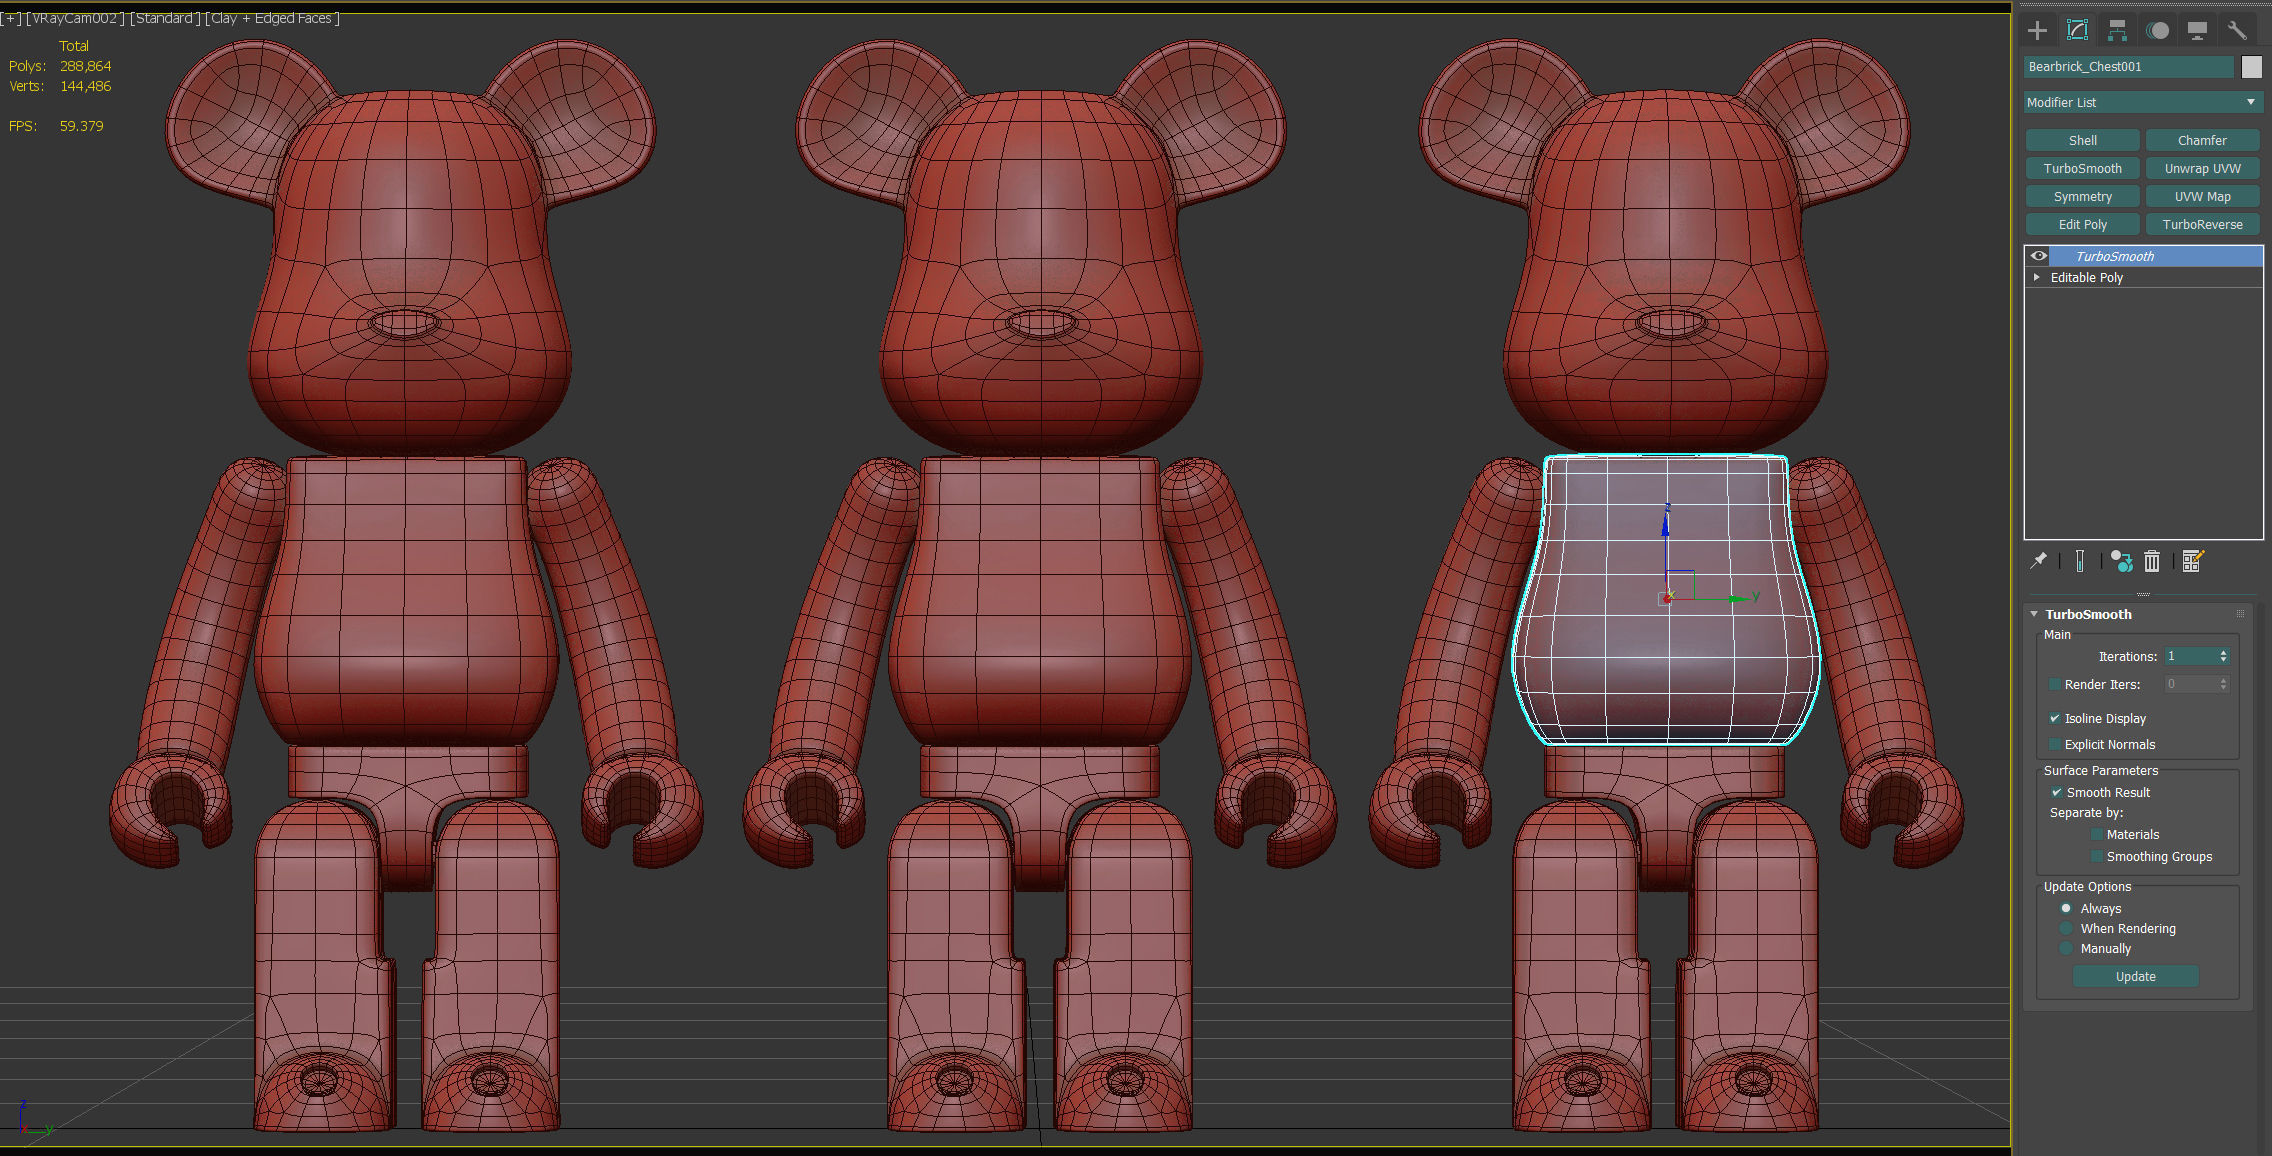Apply the Symmetry modifier

[2082, 196]
